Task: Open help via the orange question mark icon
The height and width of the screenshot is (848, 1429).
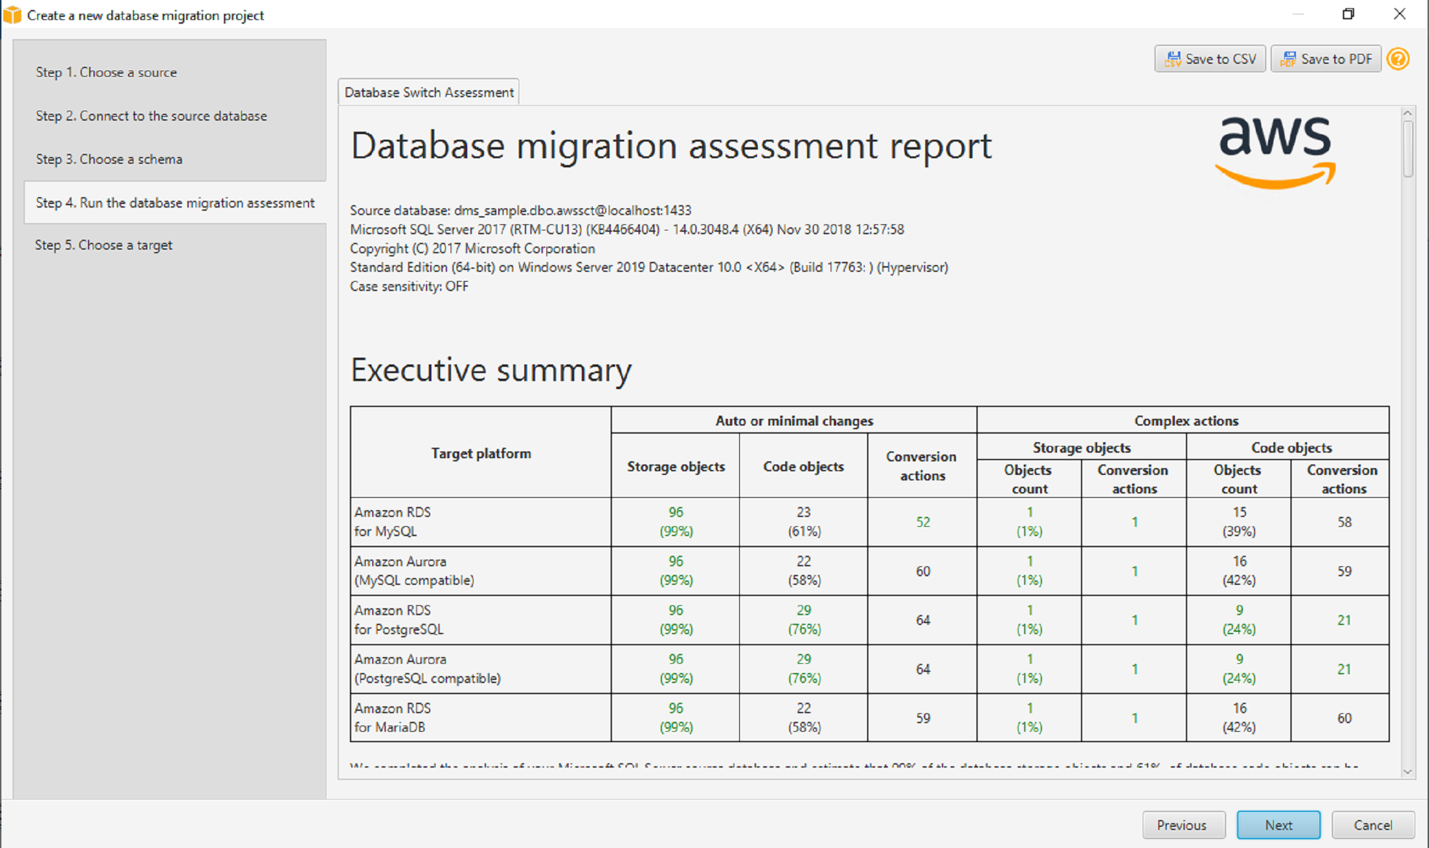Action: (1398, 59)
